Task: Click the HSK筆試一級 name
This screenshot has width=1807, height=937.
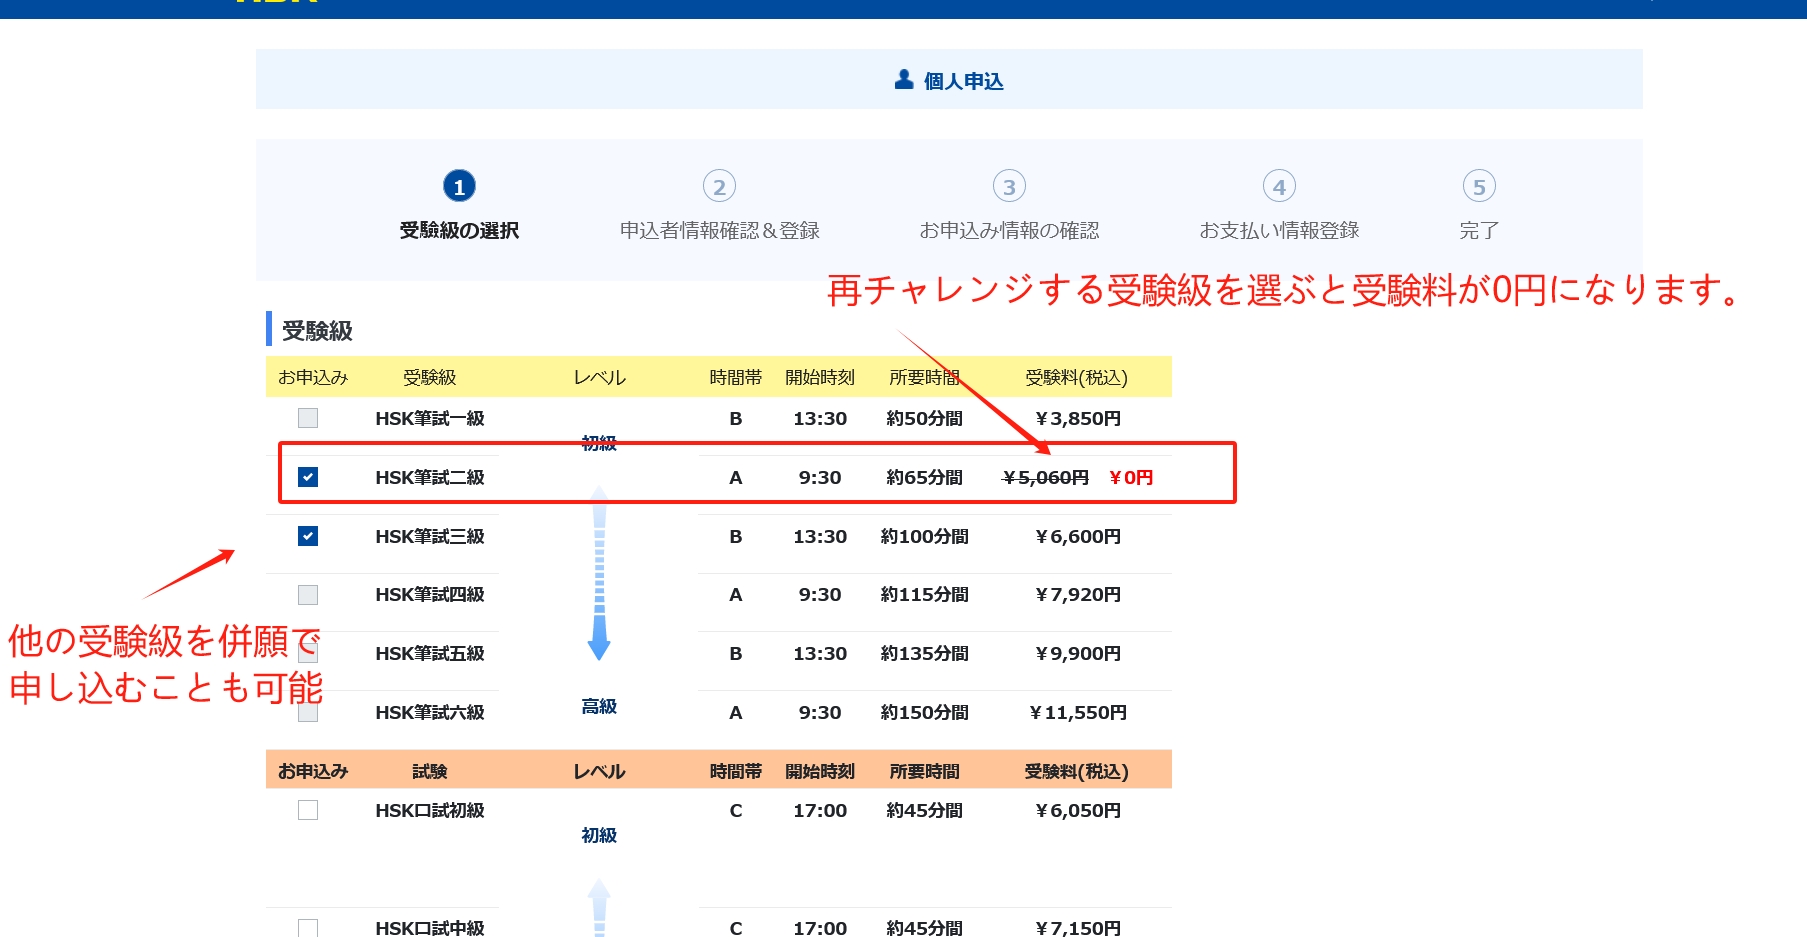Action: coord(430,418)
